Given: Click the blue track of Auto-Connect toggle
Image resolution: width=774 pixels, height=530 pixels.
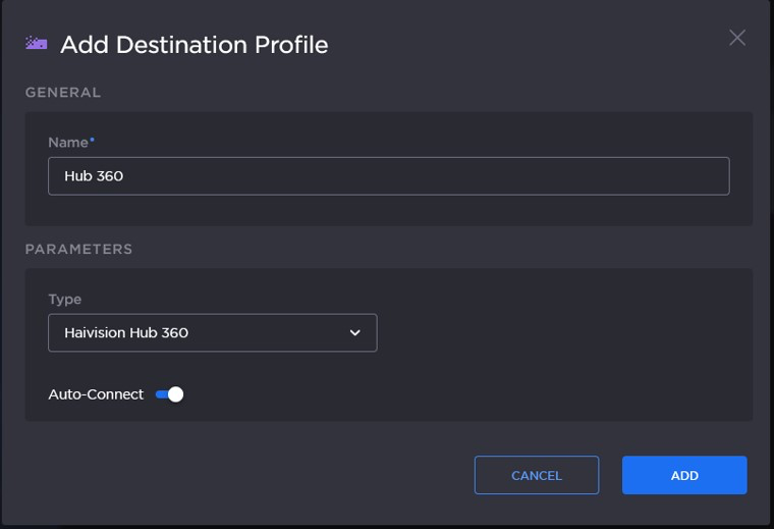Looking at the screenshot, I should point(161,394).
